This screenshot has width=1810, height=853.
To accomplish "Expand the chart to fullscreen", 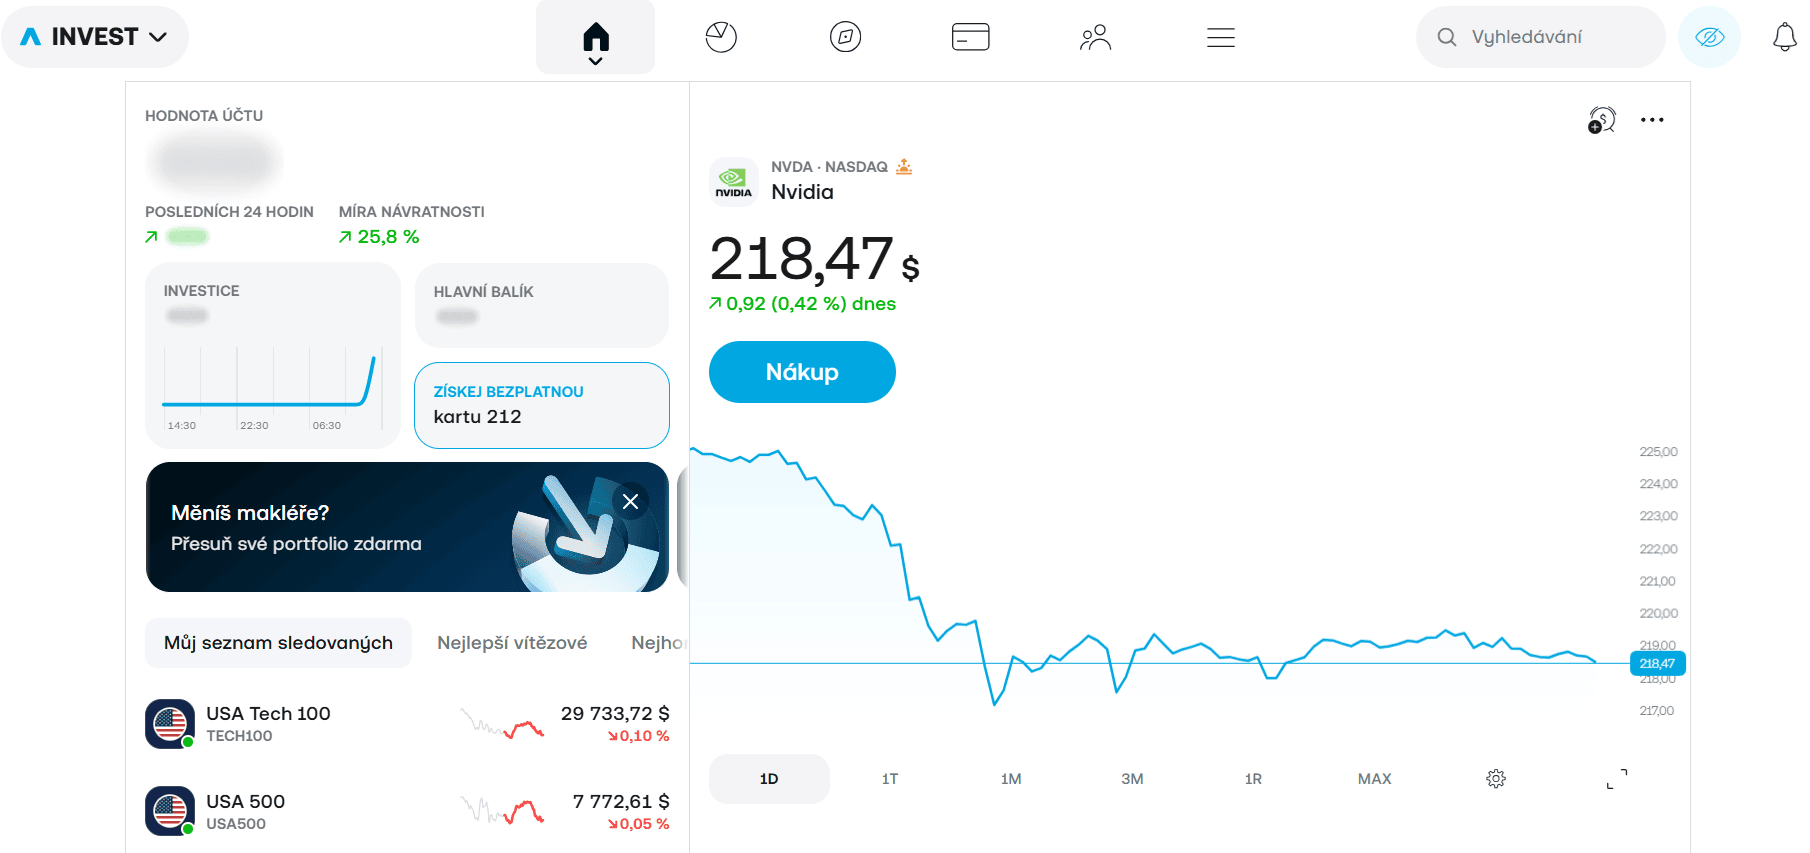I will [x=1617, y=779].
